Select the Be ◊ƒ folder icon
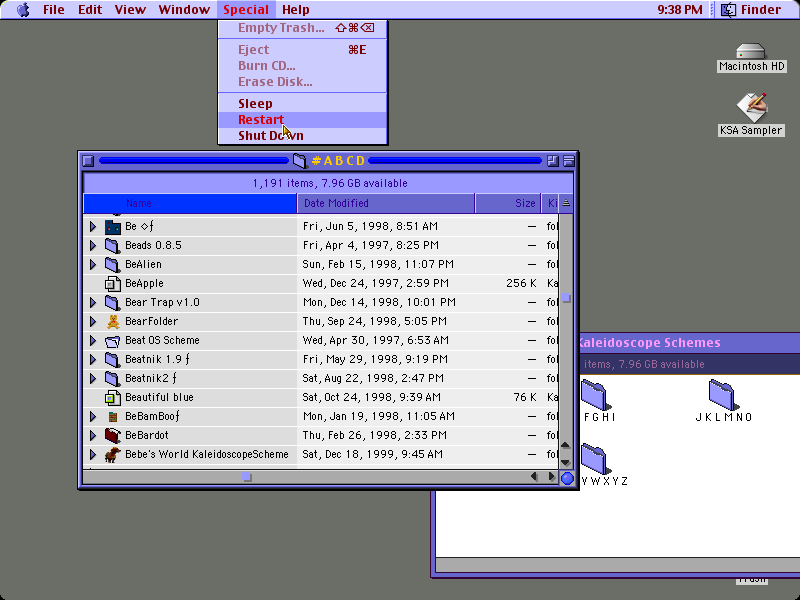Viewport: 800px width, 600px height. tap(113, 227)
